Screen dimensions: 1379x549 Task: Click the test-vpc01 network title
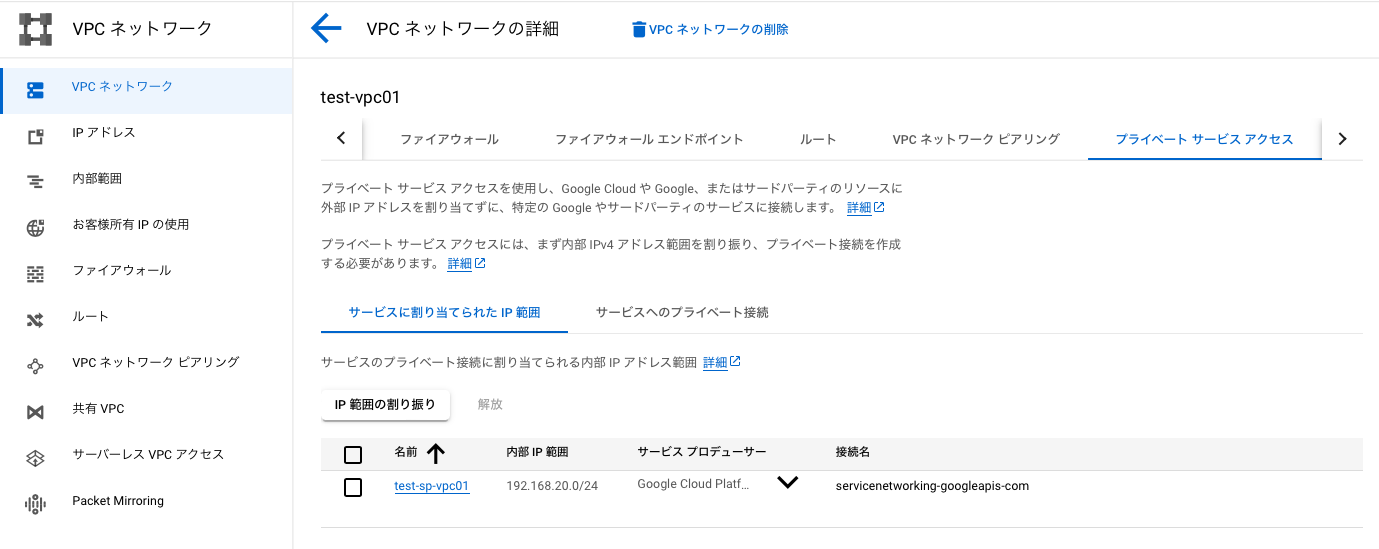360,97
